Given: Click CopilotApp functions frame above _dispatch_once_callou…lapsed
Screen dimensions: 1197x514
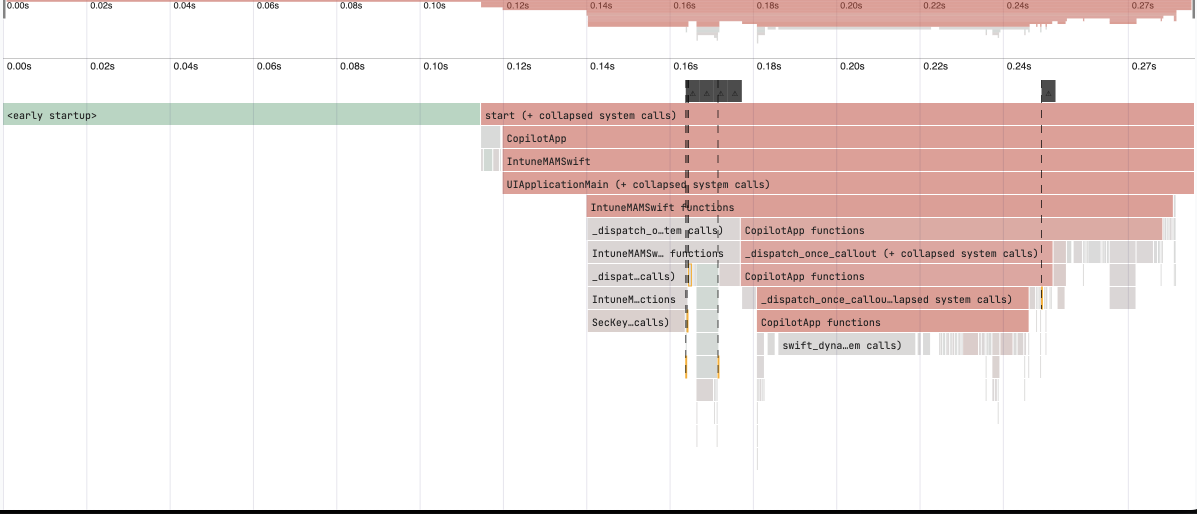Looking at the screenshot, I should (x=896, y=276).
